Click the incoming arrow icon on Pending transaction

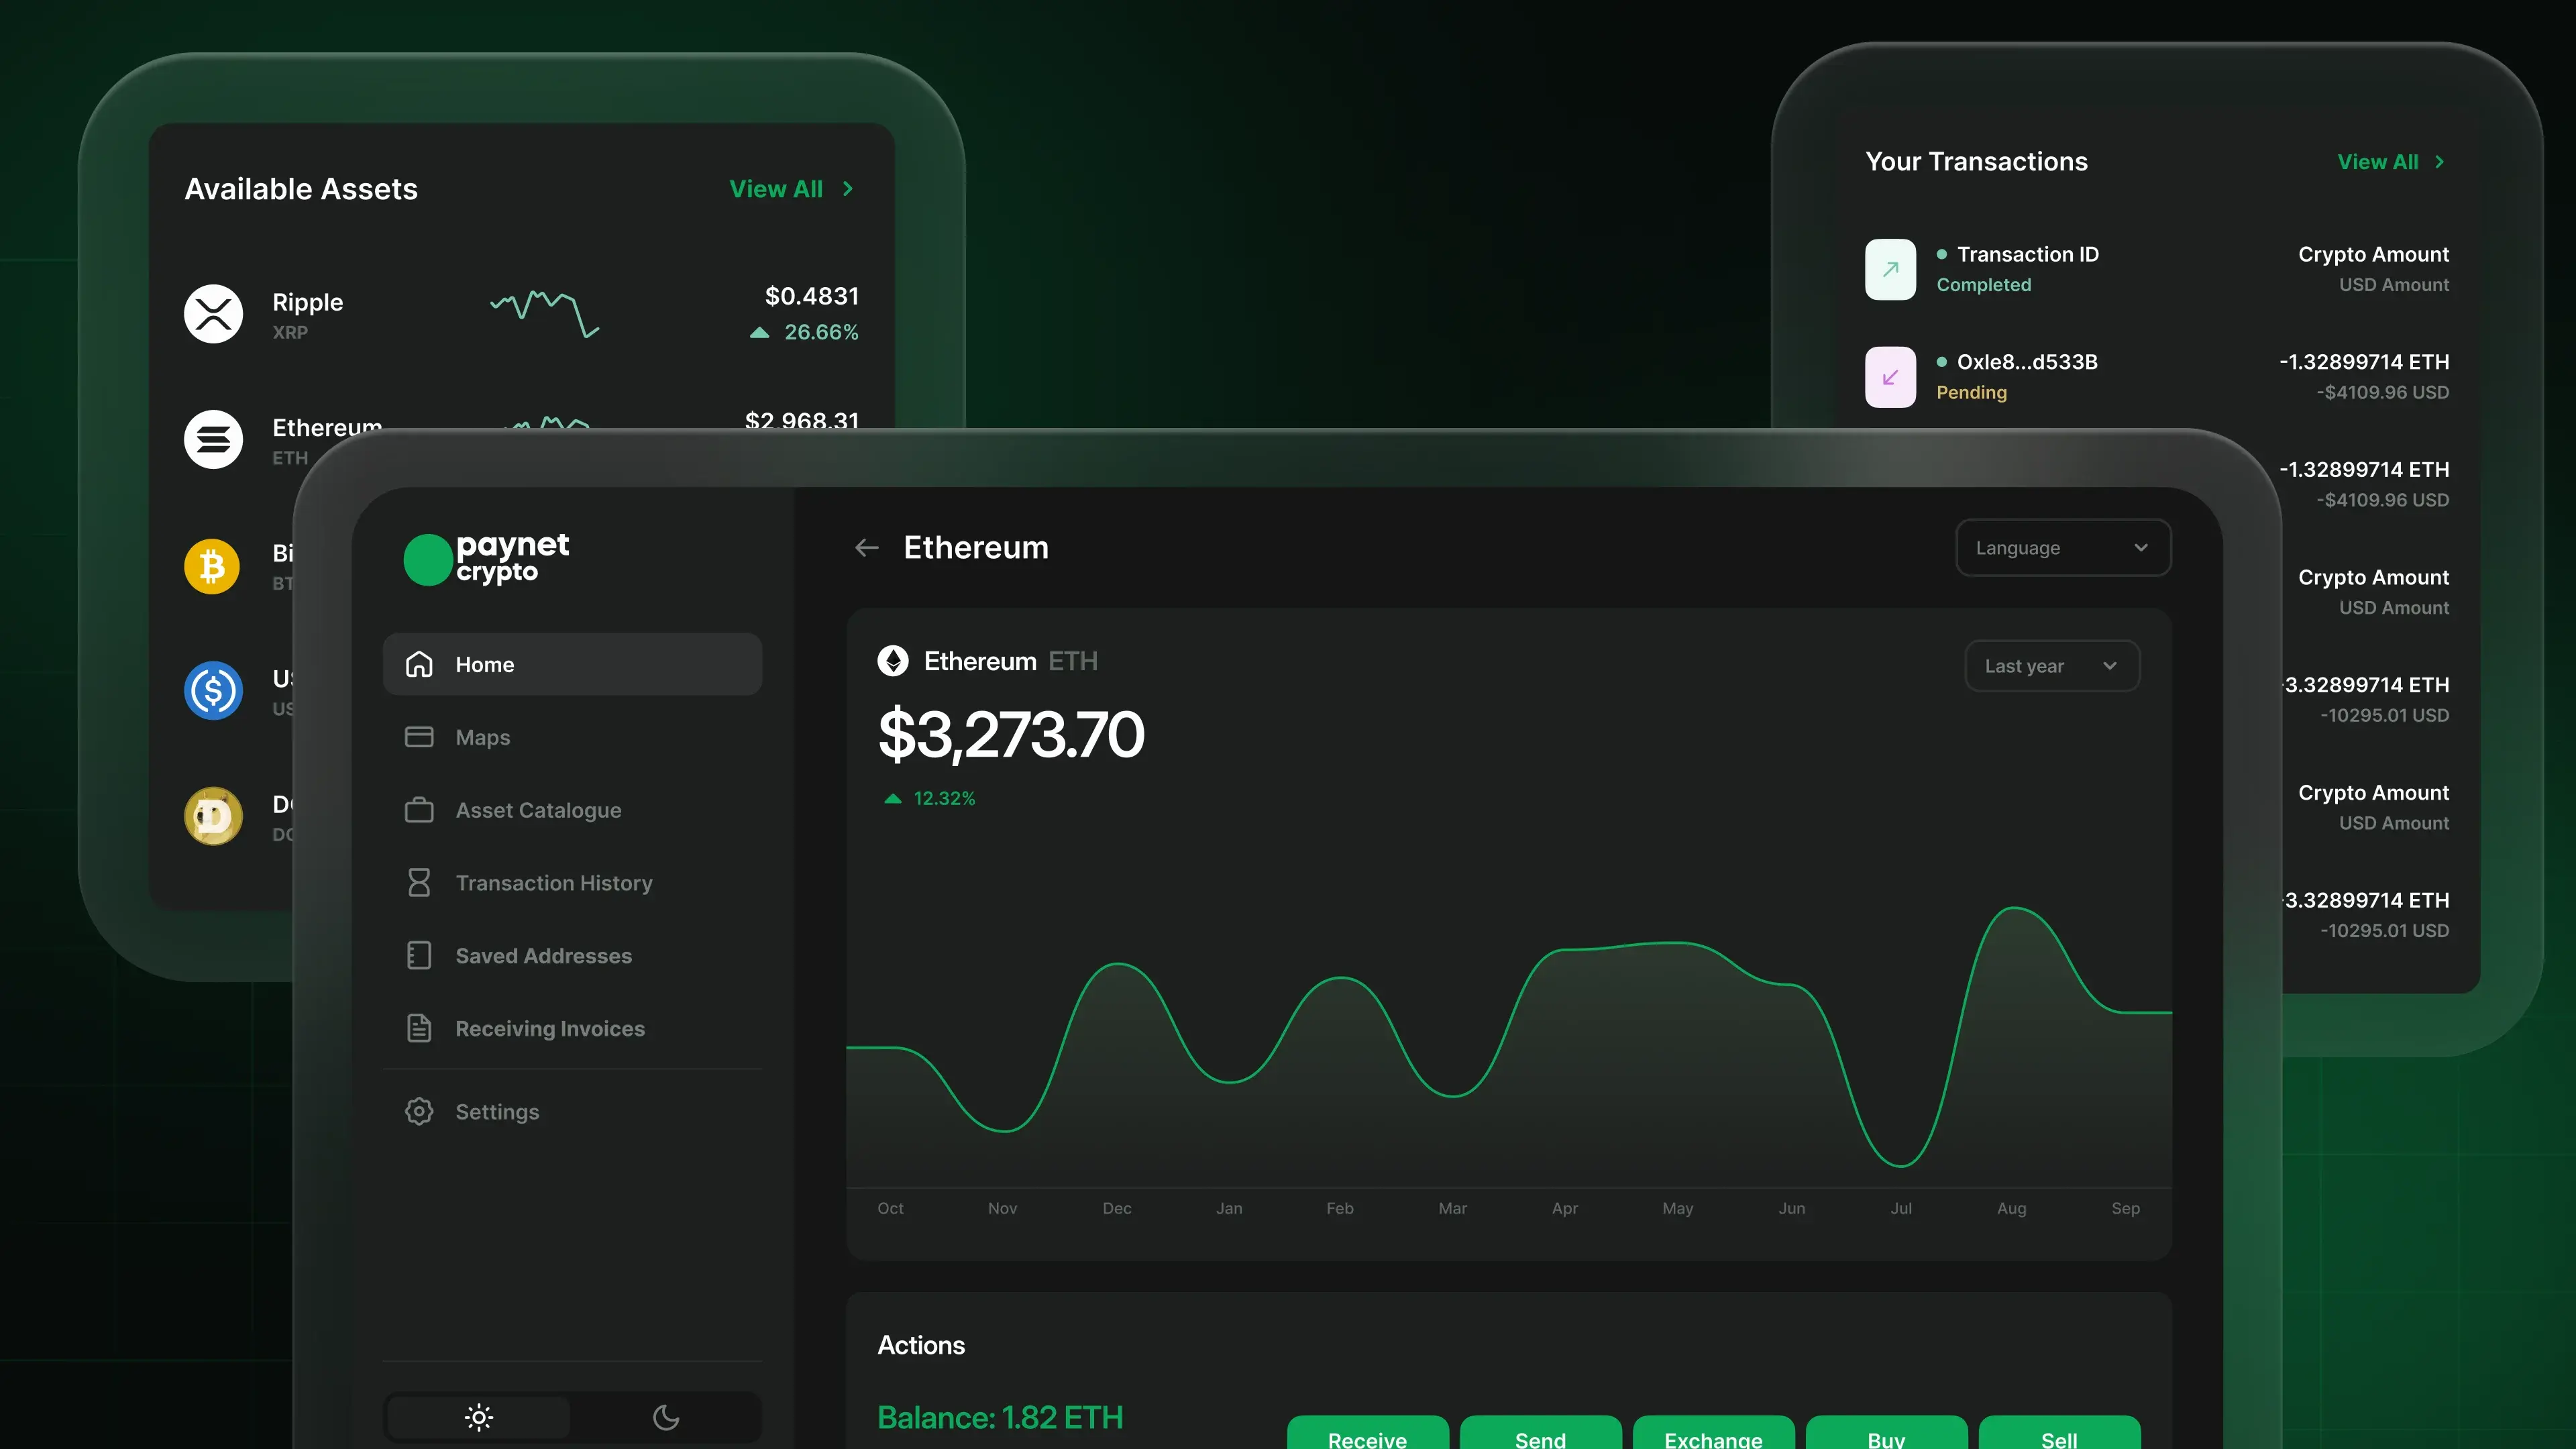click(1890, 377)
